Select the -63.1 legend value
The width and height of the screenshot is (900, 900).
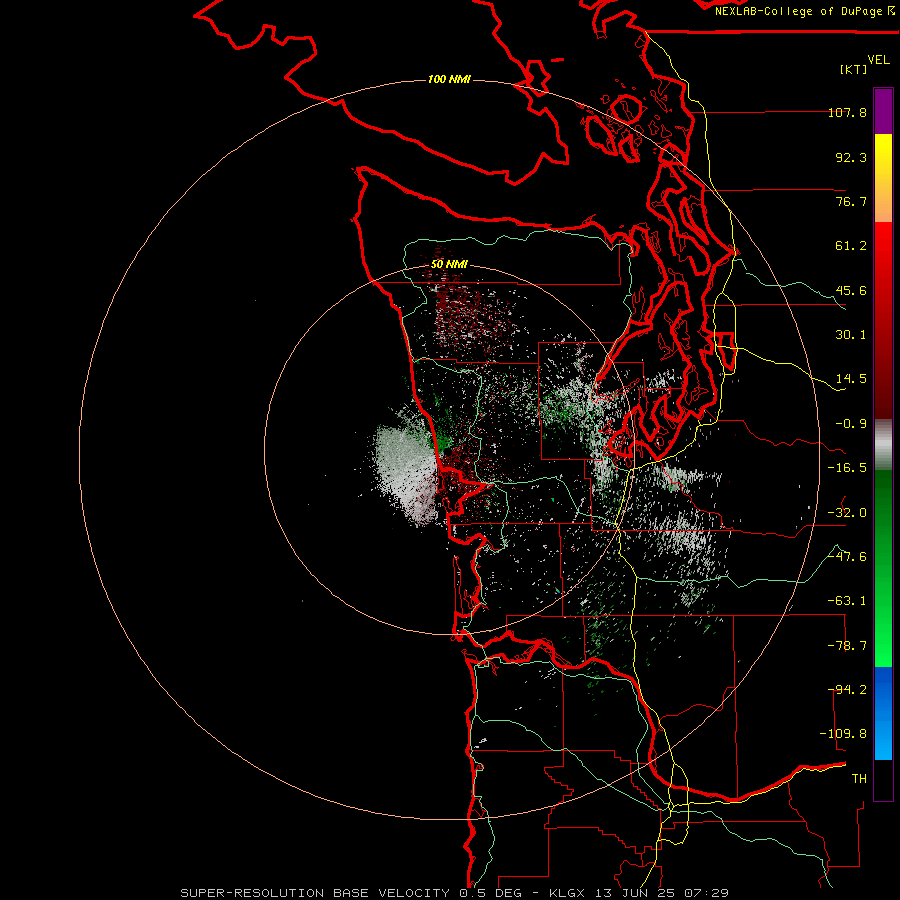[x=847, y=601]
